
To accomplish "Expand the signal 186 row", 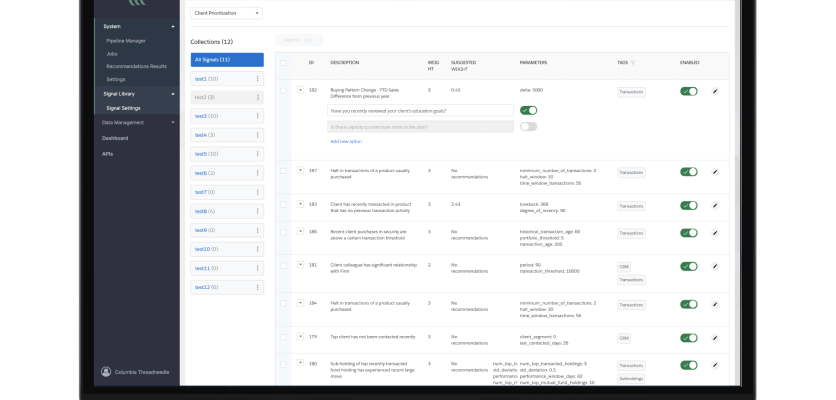I will 300,231.
